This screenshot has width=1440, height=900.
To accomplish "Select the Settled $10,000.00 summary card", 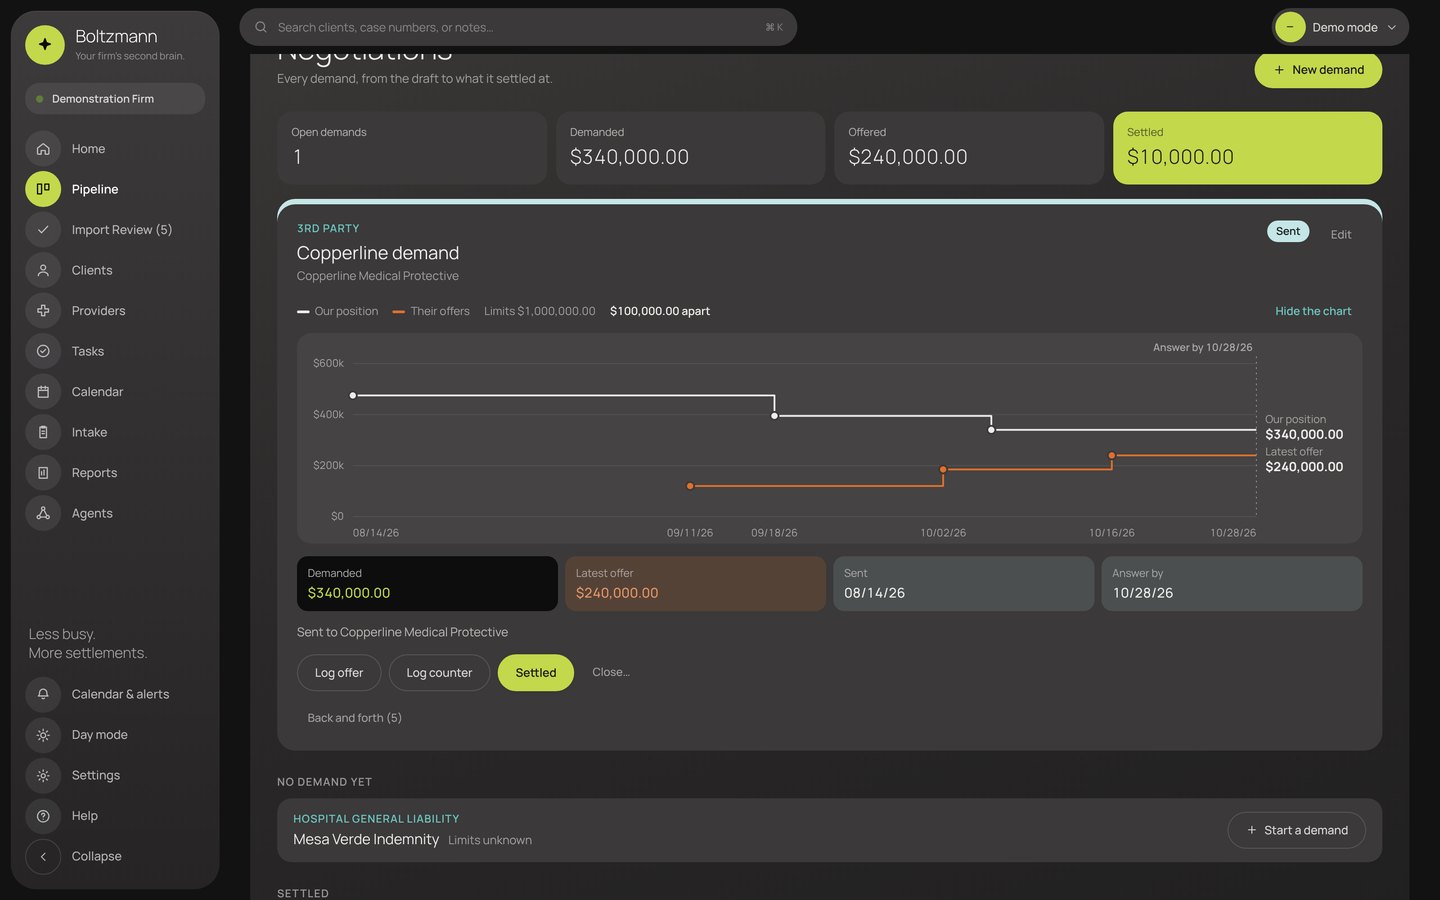I will 1247,148.
